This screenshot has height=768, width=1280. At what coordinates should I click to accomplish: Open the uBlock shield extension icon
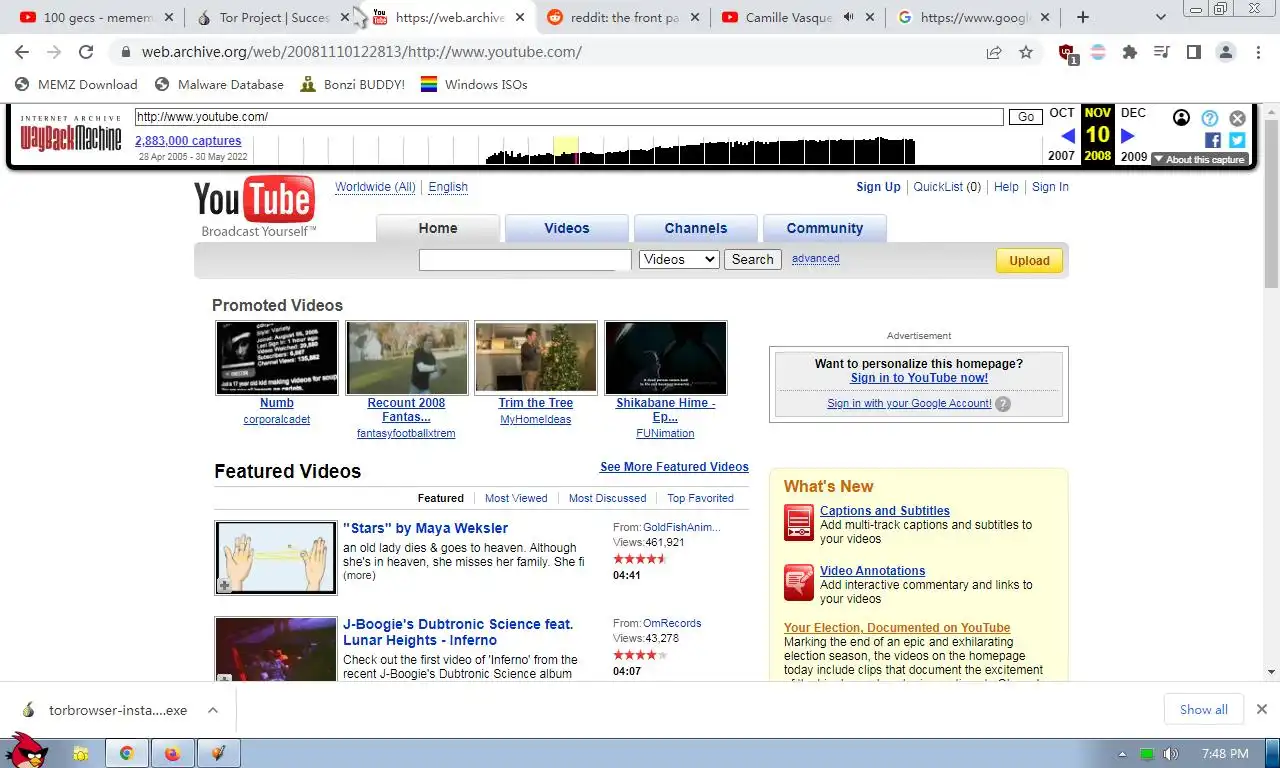pyautogui.click(x=1067, y=53)
